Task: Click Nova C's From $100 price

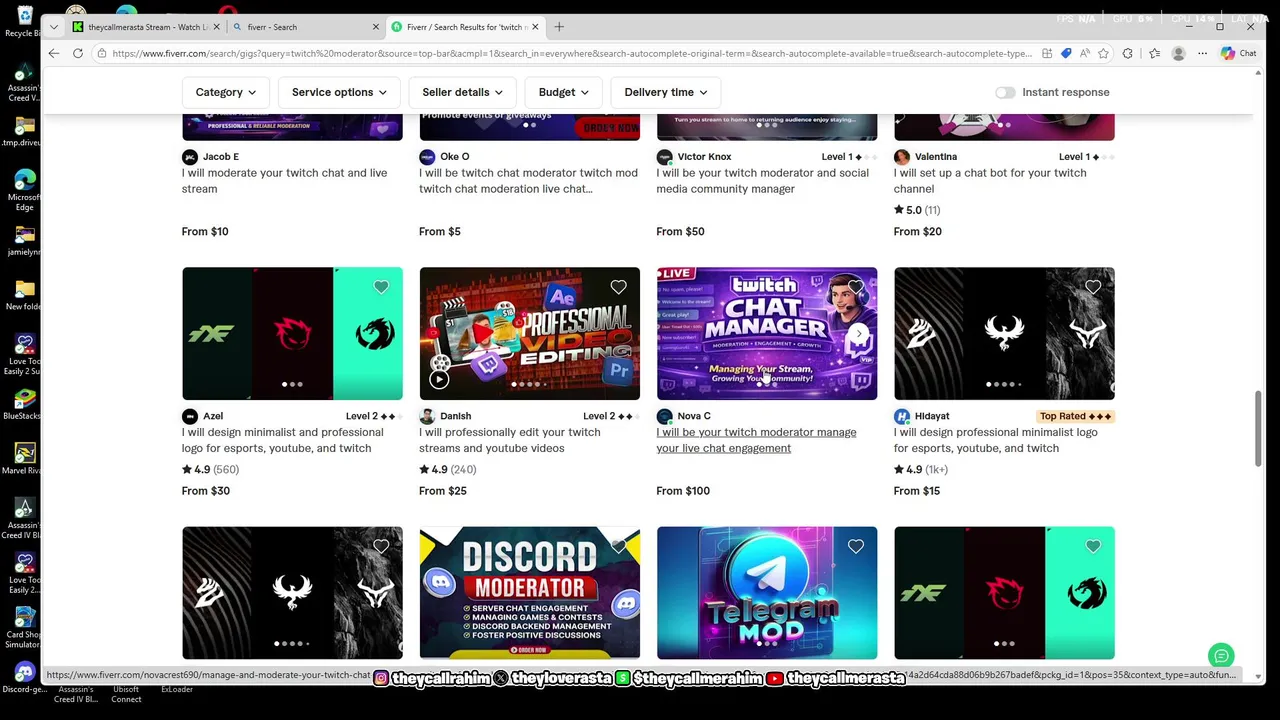Action: (683, 491)
